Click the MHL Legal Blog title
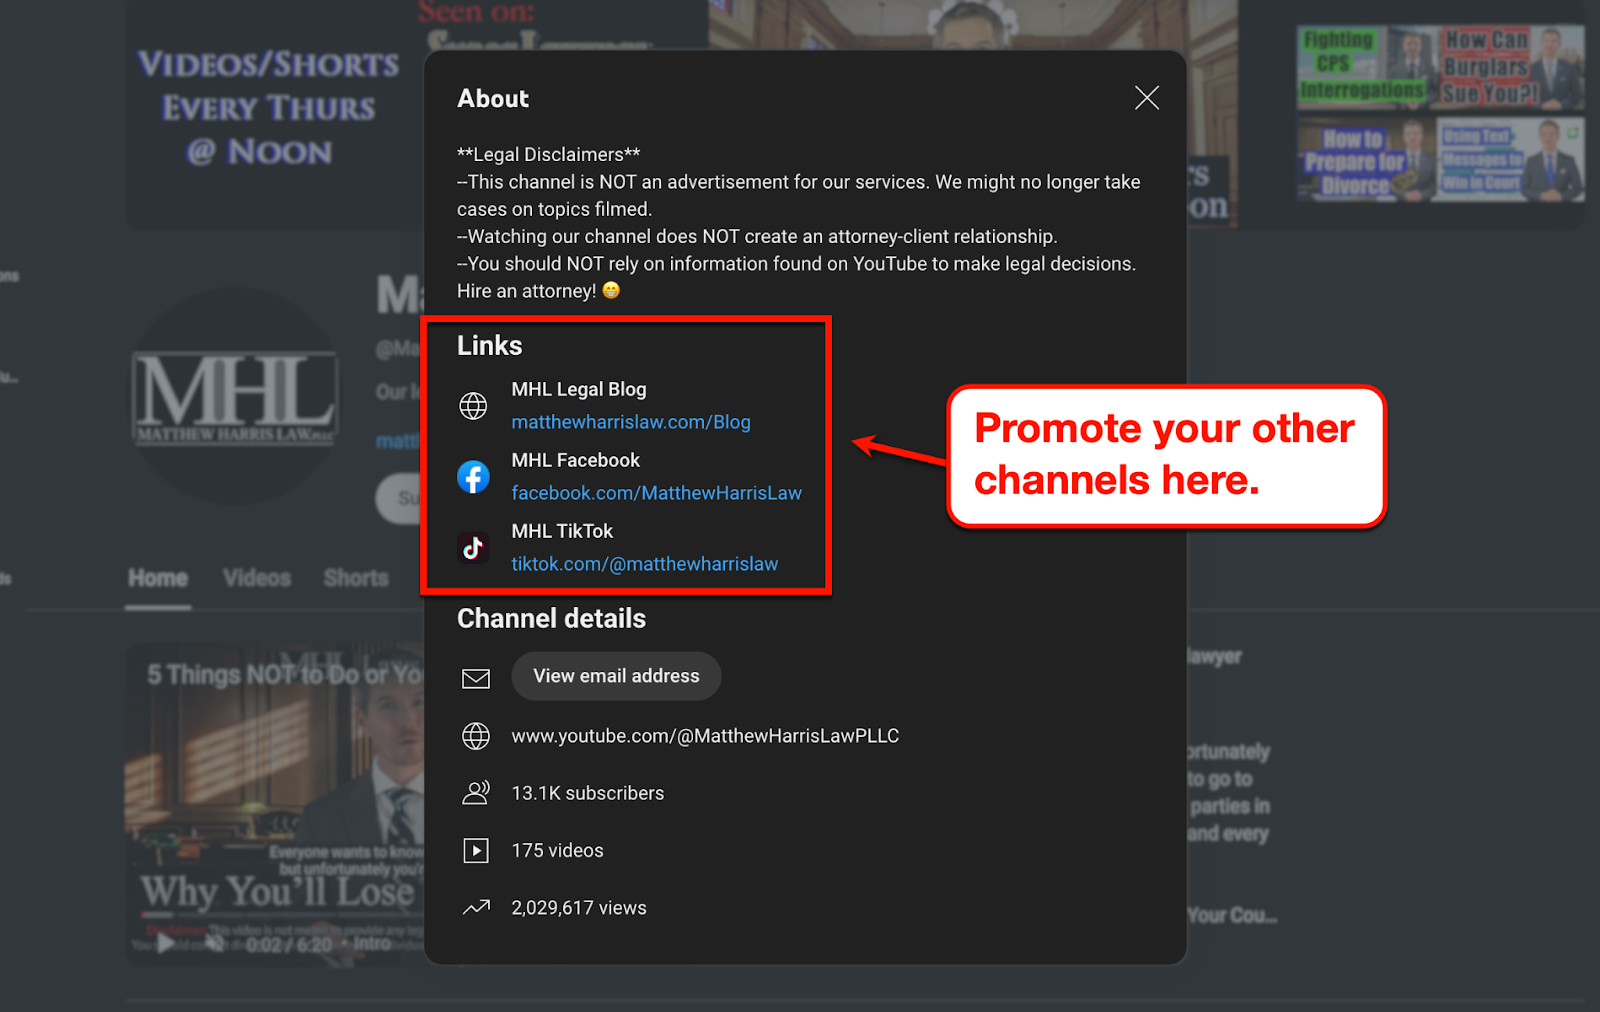The height and width of the screenshot is (1012, 1600). [579, 389]
